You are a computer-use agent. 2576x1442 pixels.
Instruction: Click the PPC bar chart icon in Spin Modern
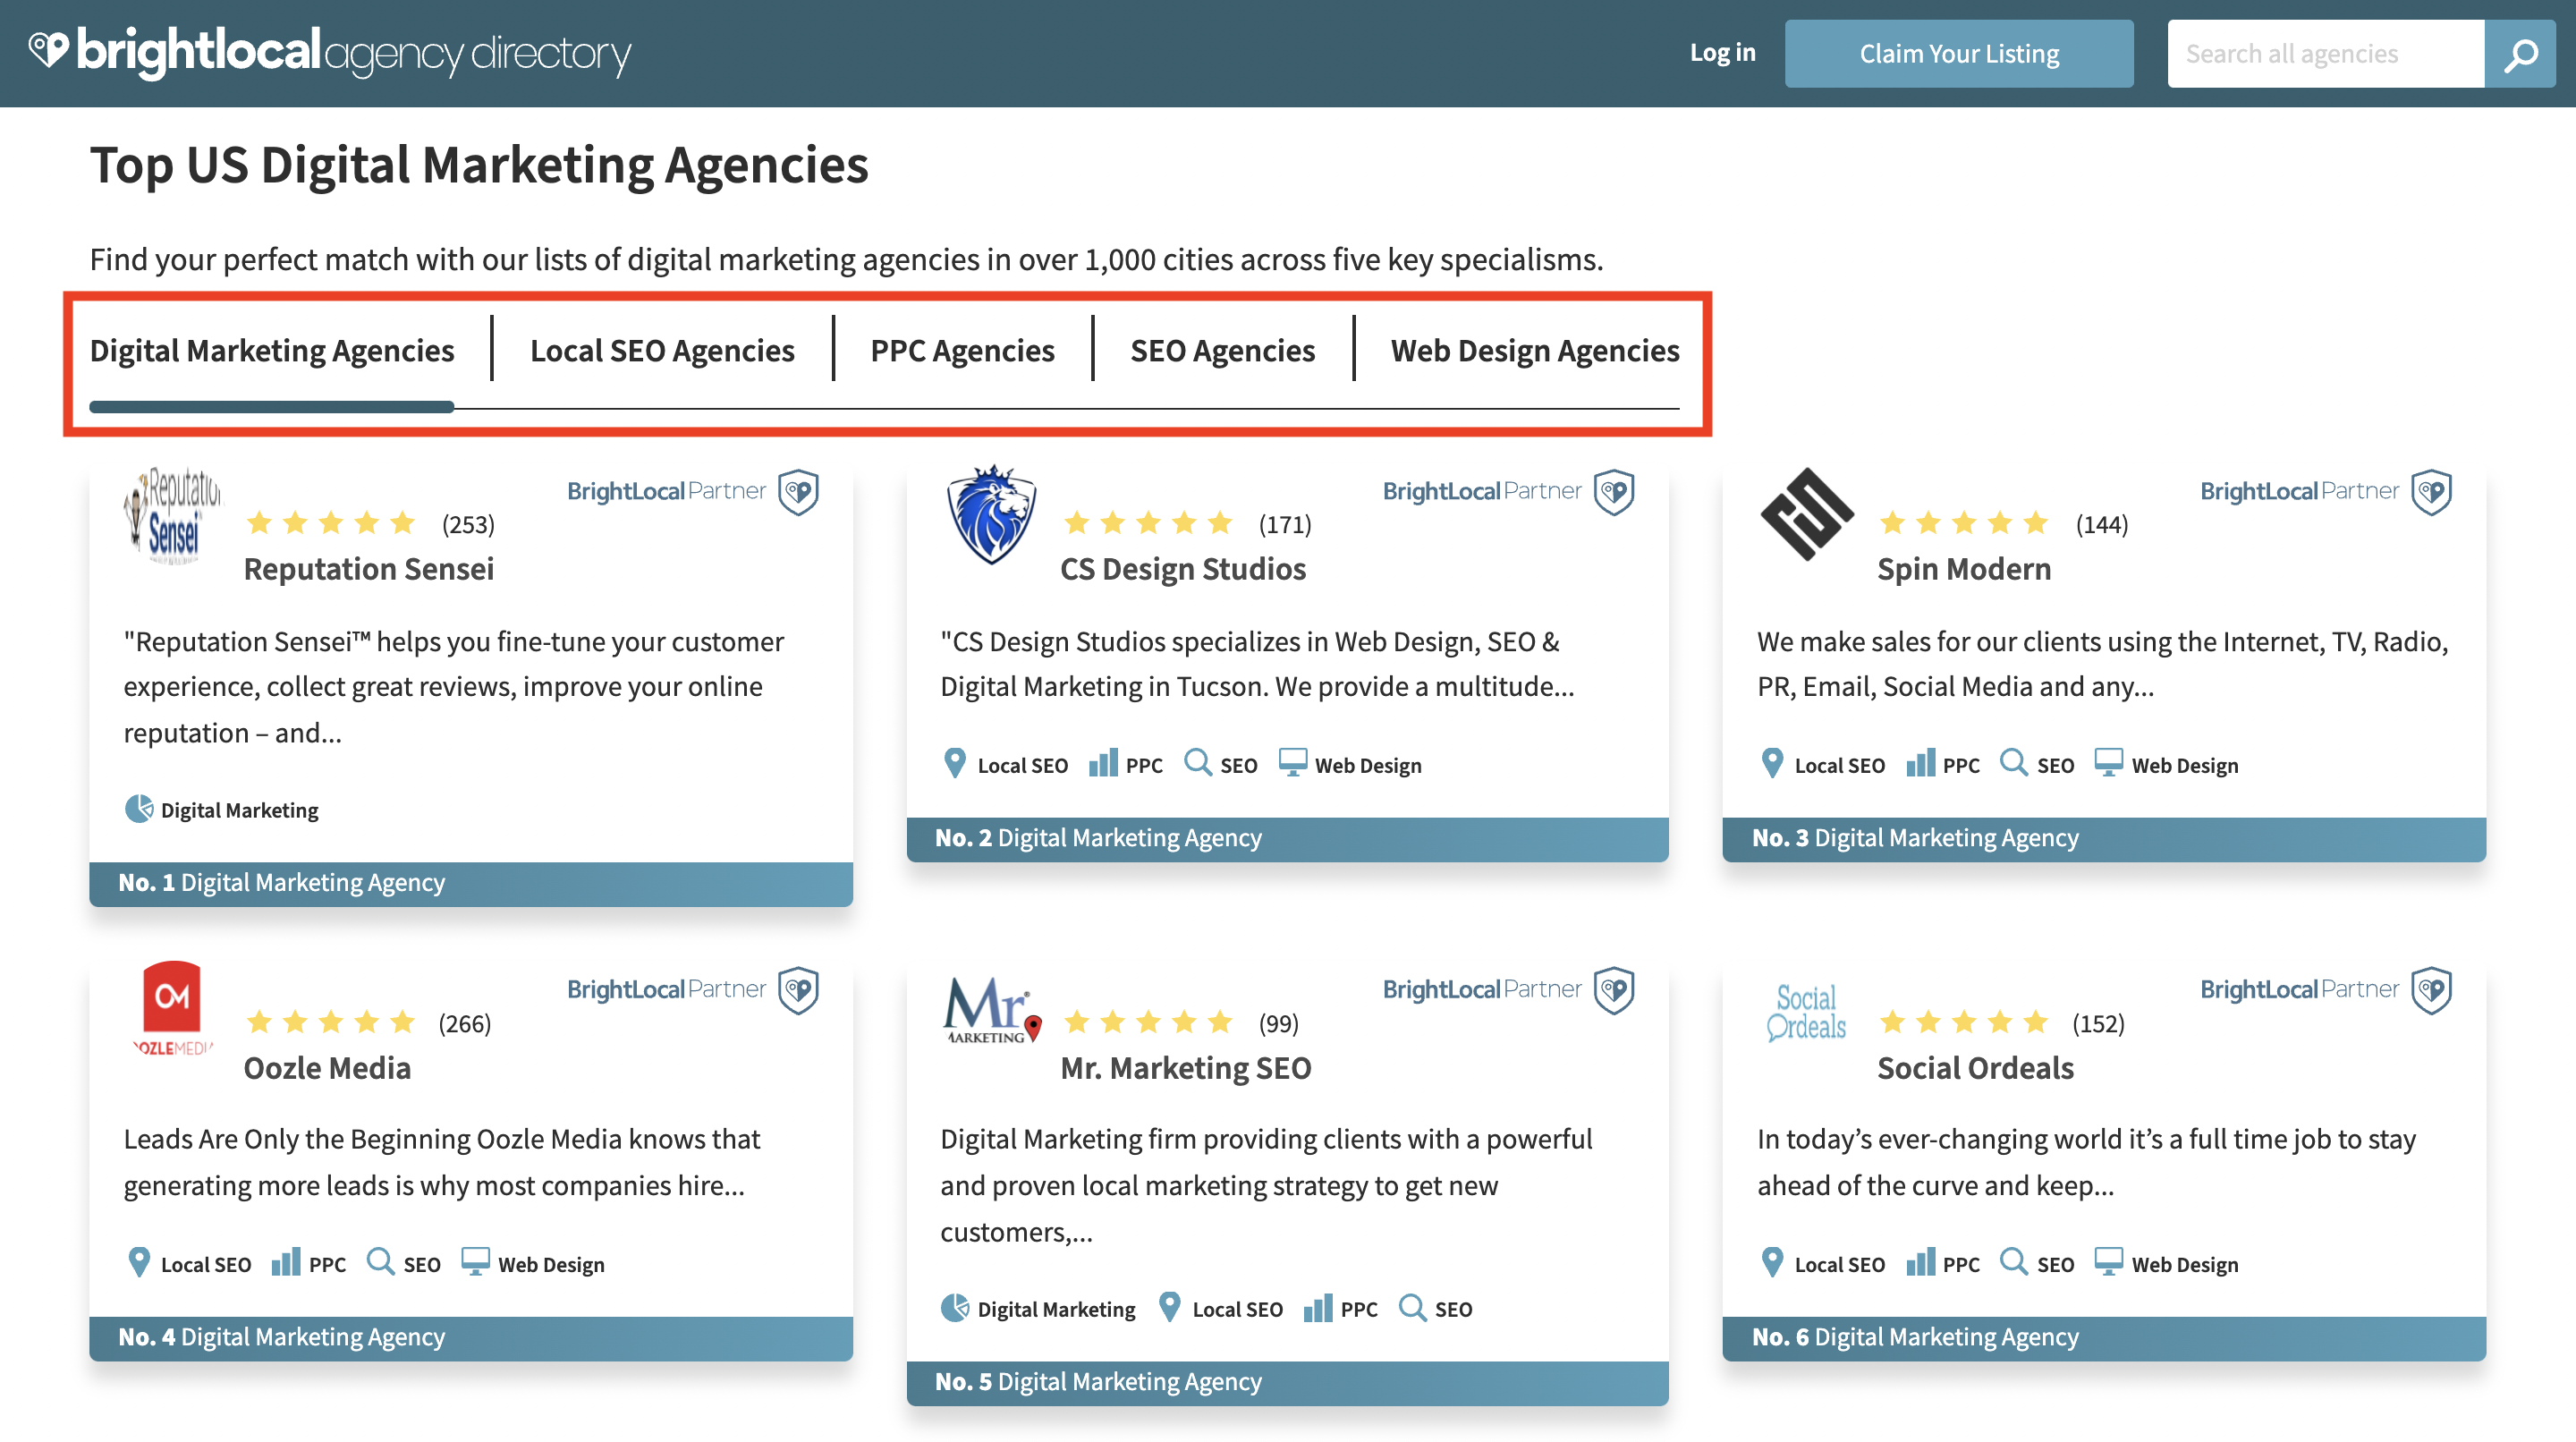tap(1920, 763)
